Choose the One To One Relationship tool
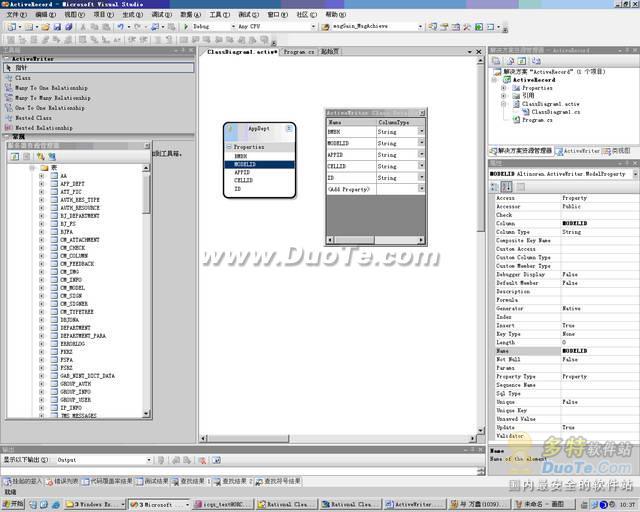Viewport: 640px width, 512px height. [x=50, y=108]
